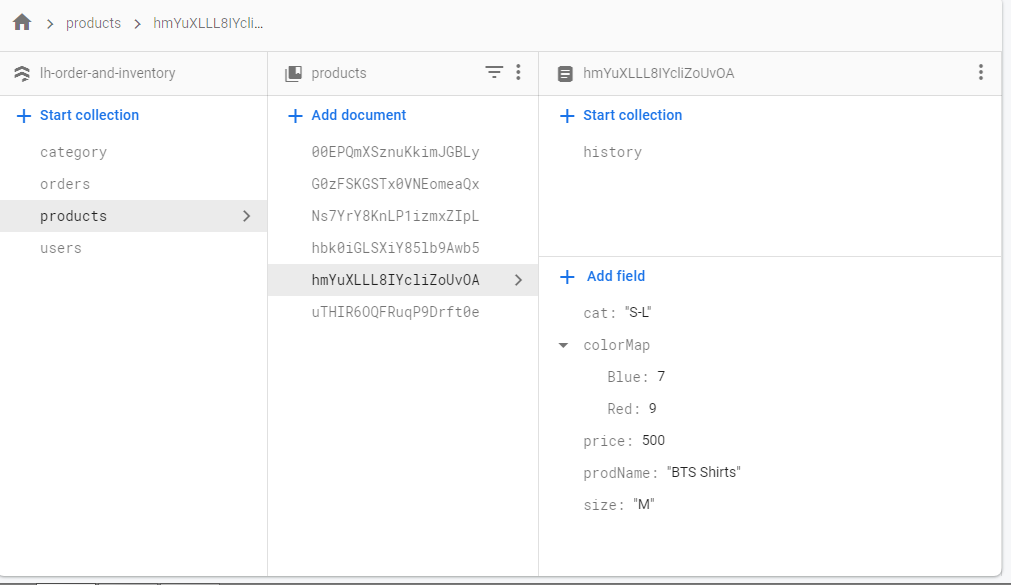The width and height of the screenshot is (1011, 585).
Task: Click Add document
Action: pos(347,115)
